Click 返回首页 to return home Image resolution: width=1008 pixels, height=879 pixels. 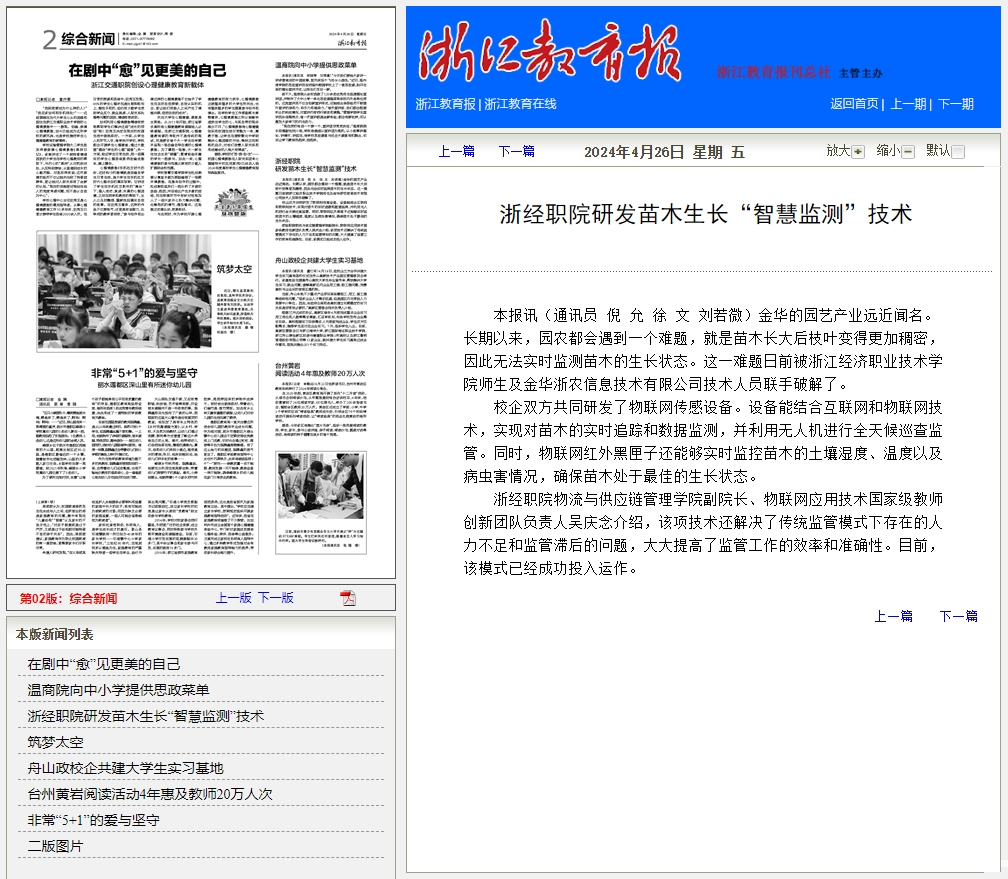[854, 104]
